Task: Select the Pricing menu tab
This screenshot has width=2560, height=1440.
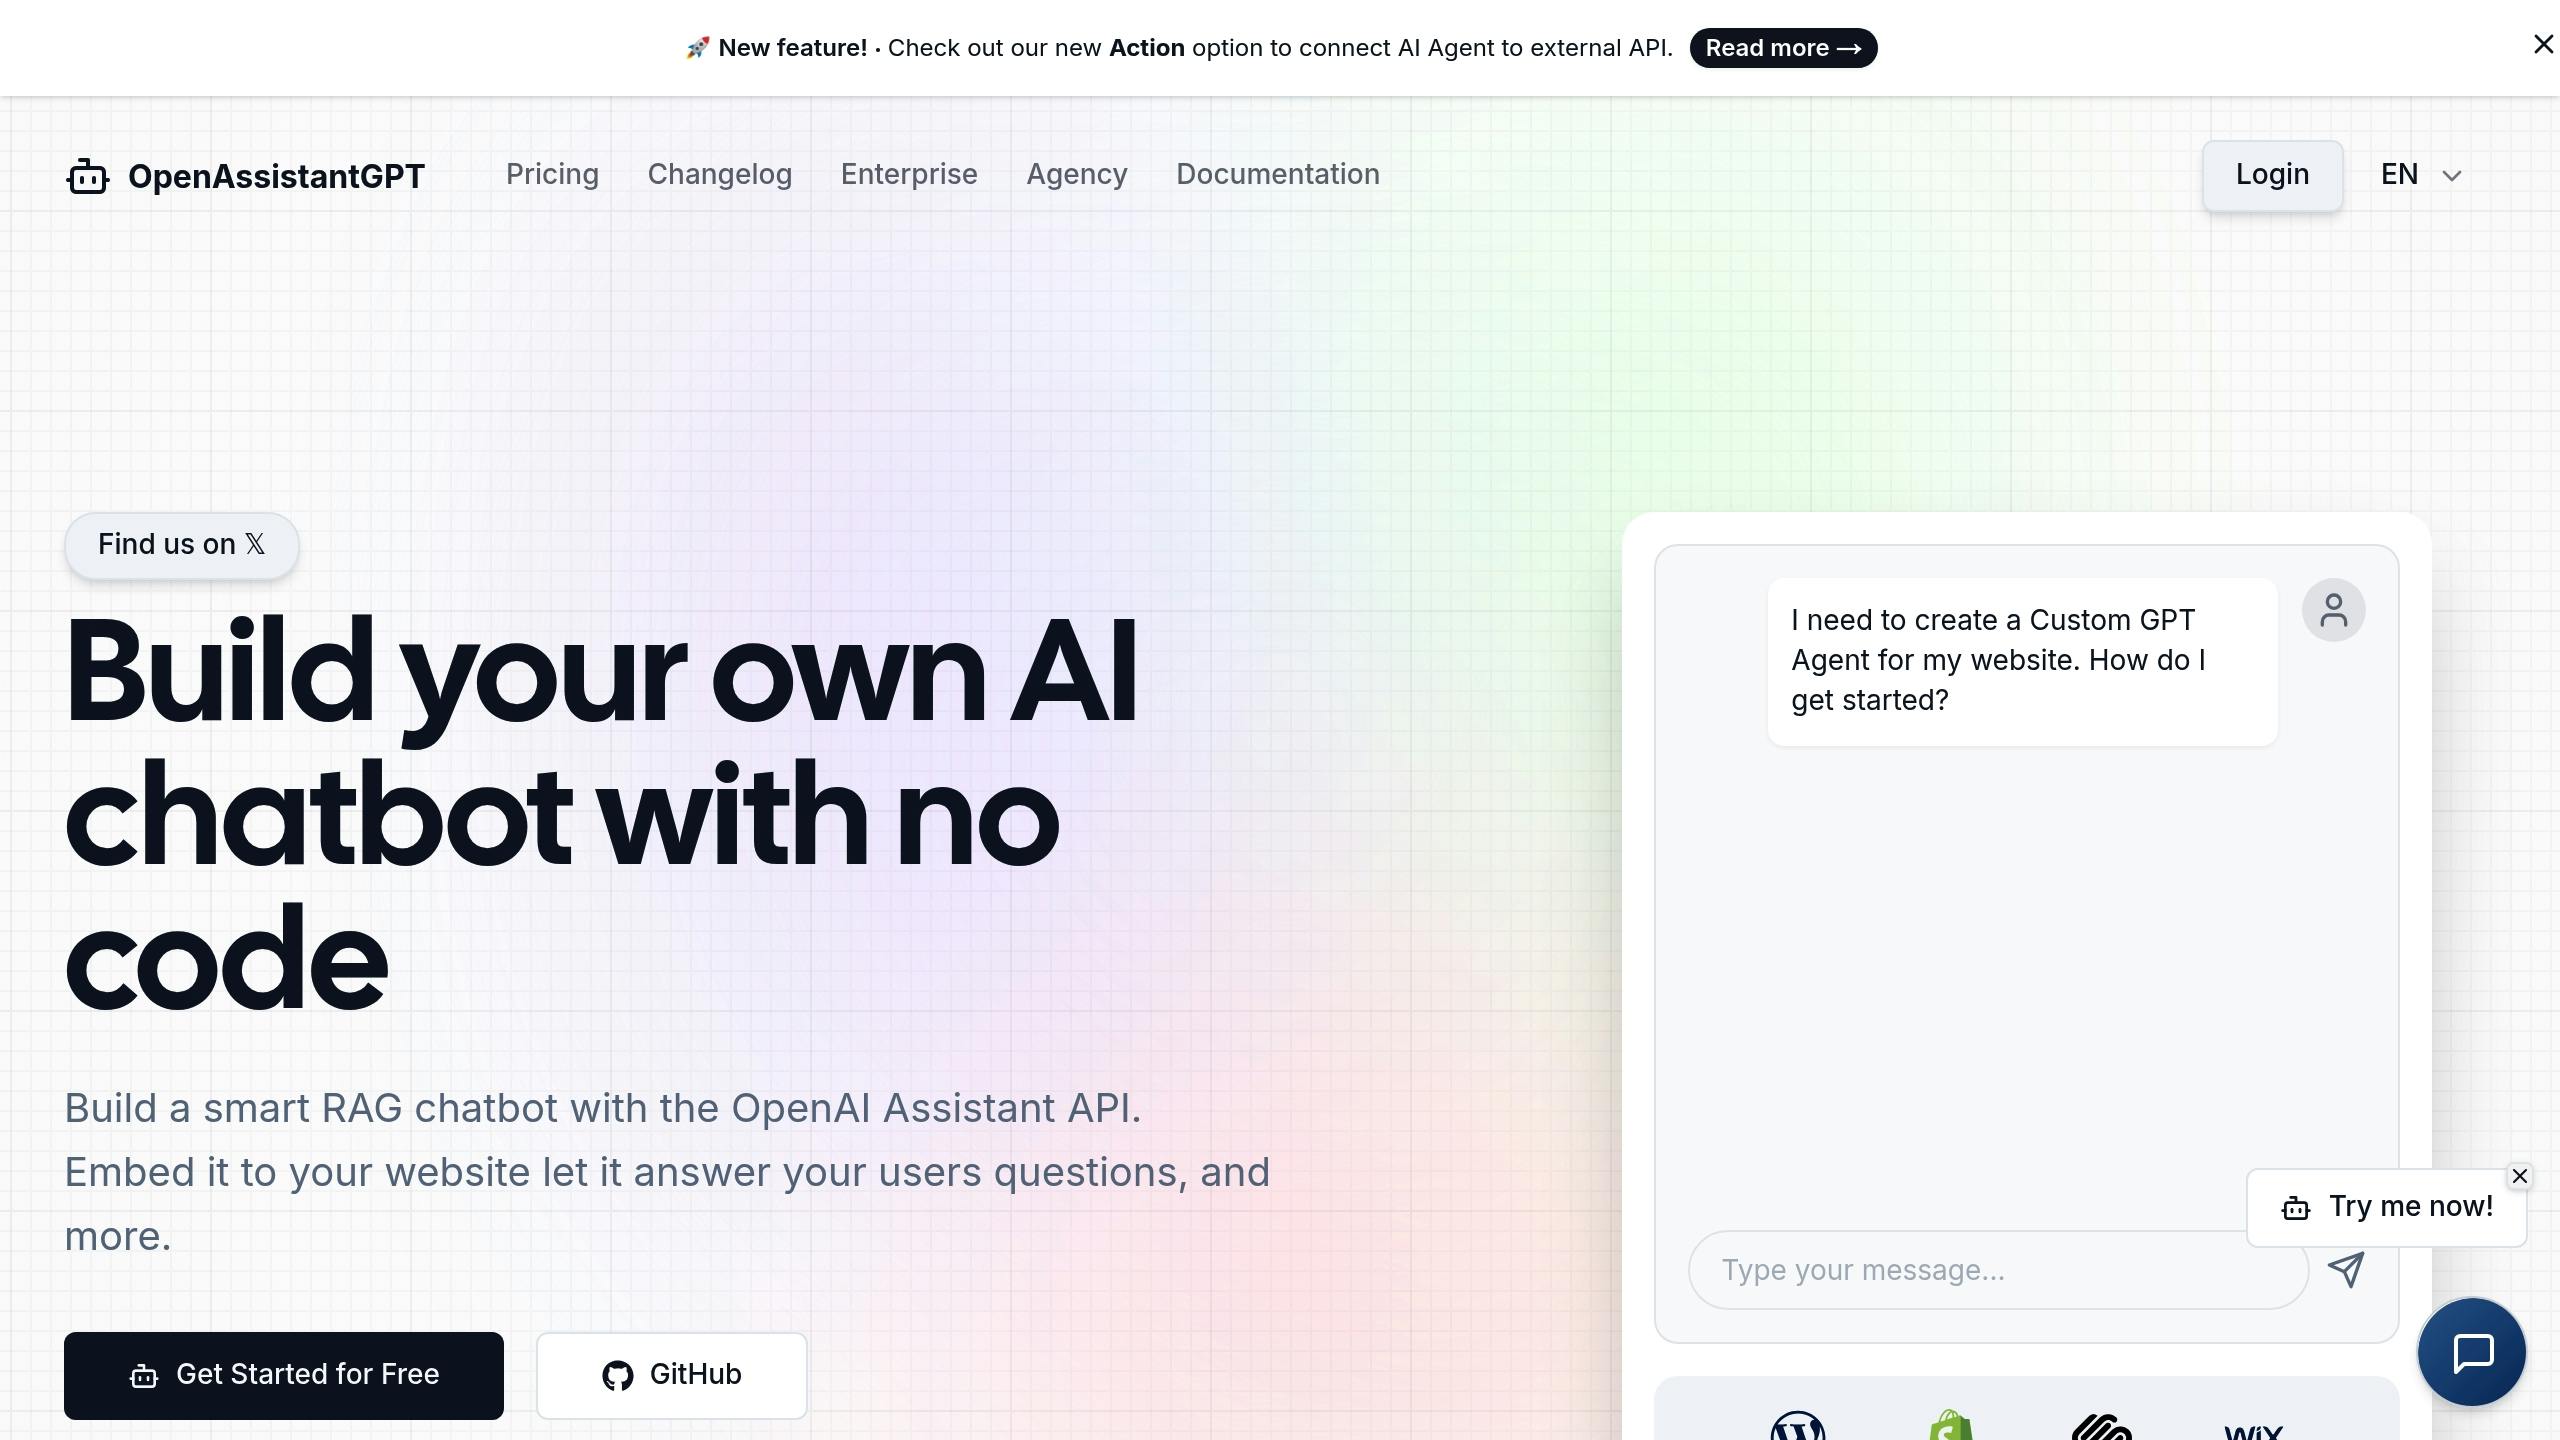Action: (552, 174)
